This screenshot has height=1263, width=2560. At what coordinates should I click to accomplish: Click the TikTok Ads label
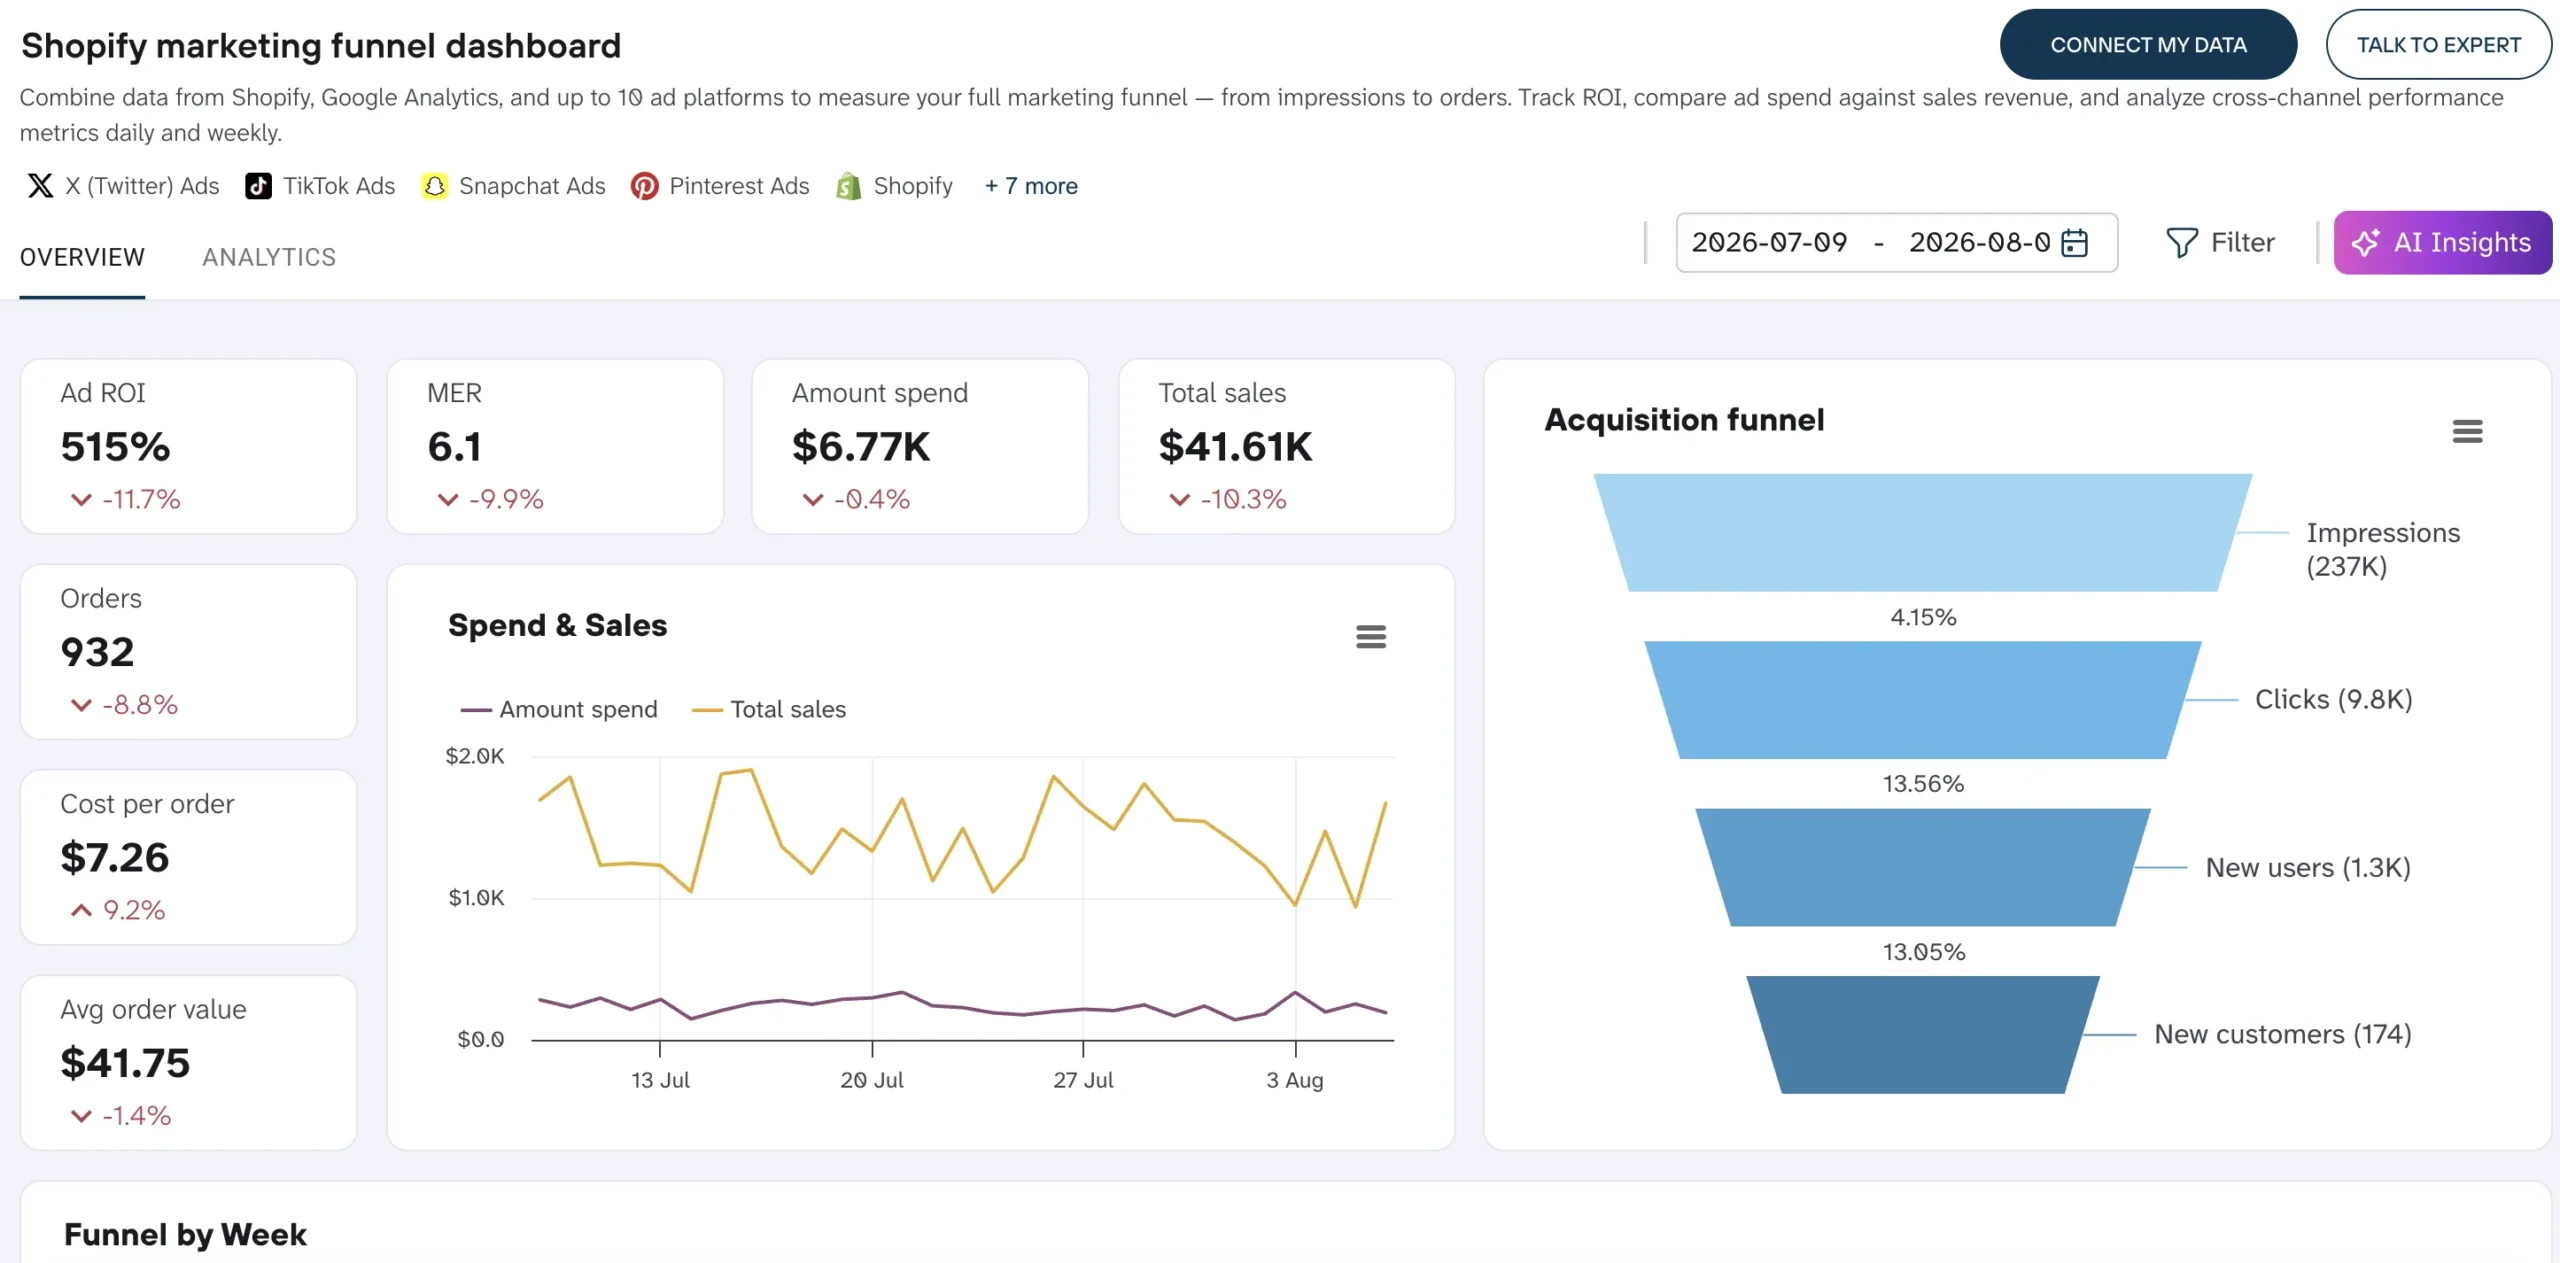click(339, 186)
